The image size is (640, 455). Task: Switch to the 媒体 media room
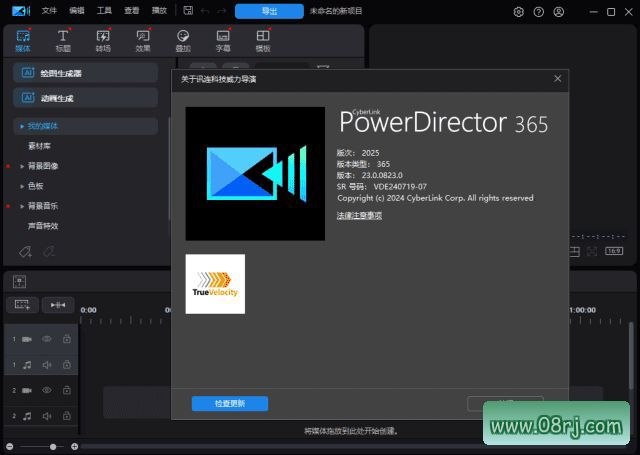tap(23, 41)
